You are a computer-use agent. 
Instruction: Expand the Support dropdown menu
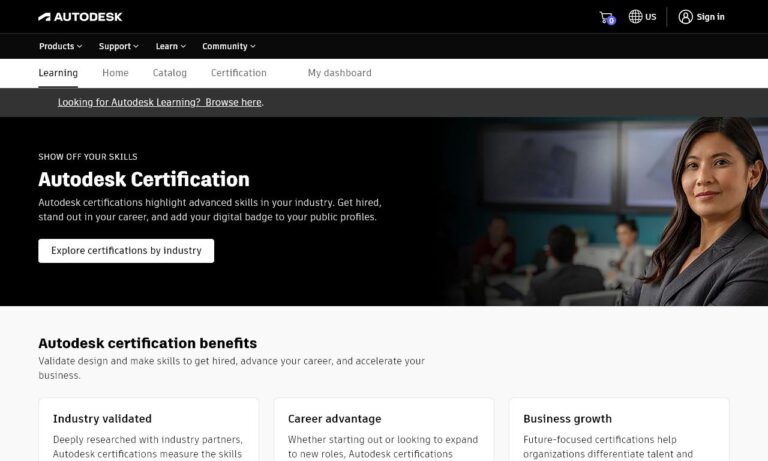(118, 46)
